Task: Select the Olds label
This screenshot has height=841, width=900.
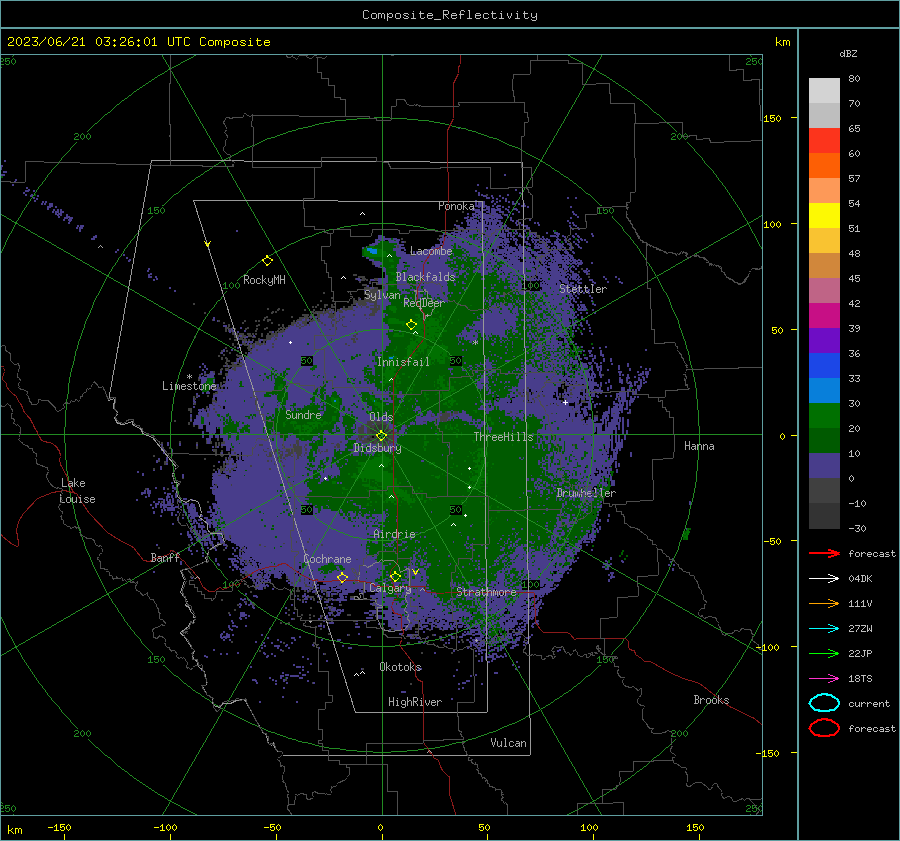Action: pos(381,417)
